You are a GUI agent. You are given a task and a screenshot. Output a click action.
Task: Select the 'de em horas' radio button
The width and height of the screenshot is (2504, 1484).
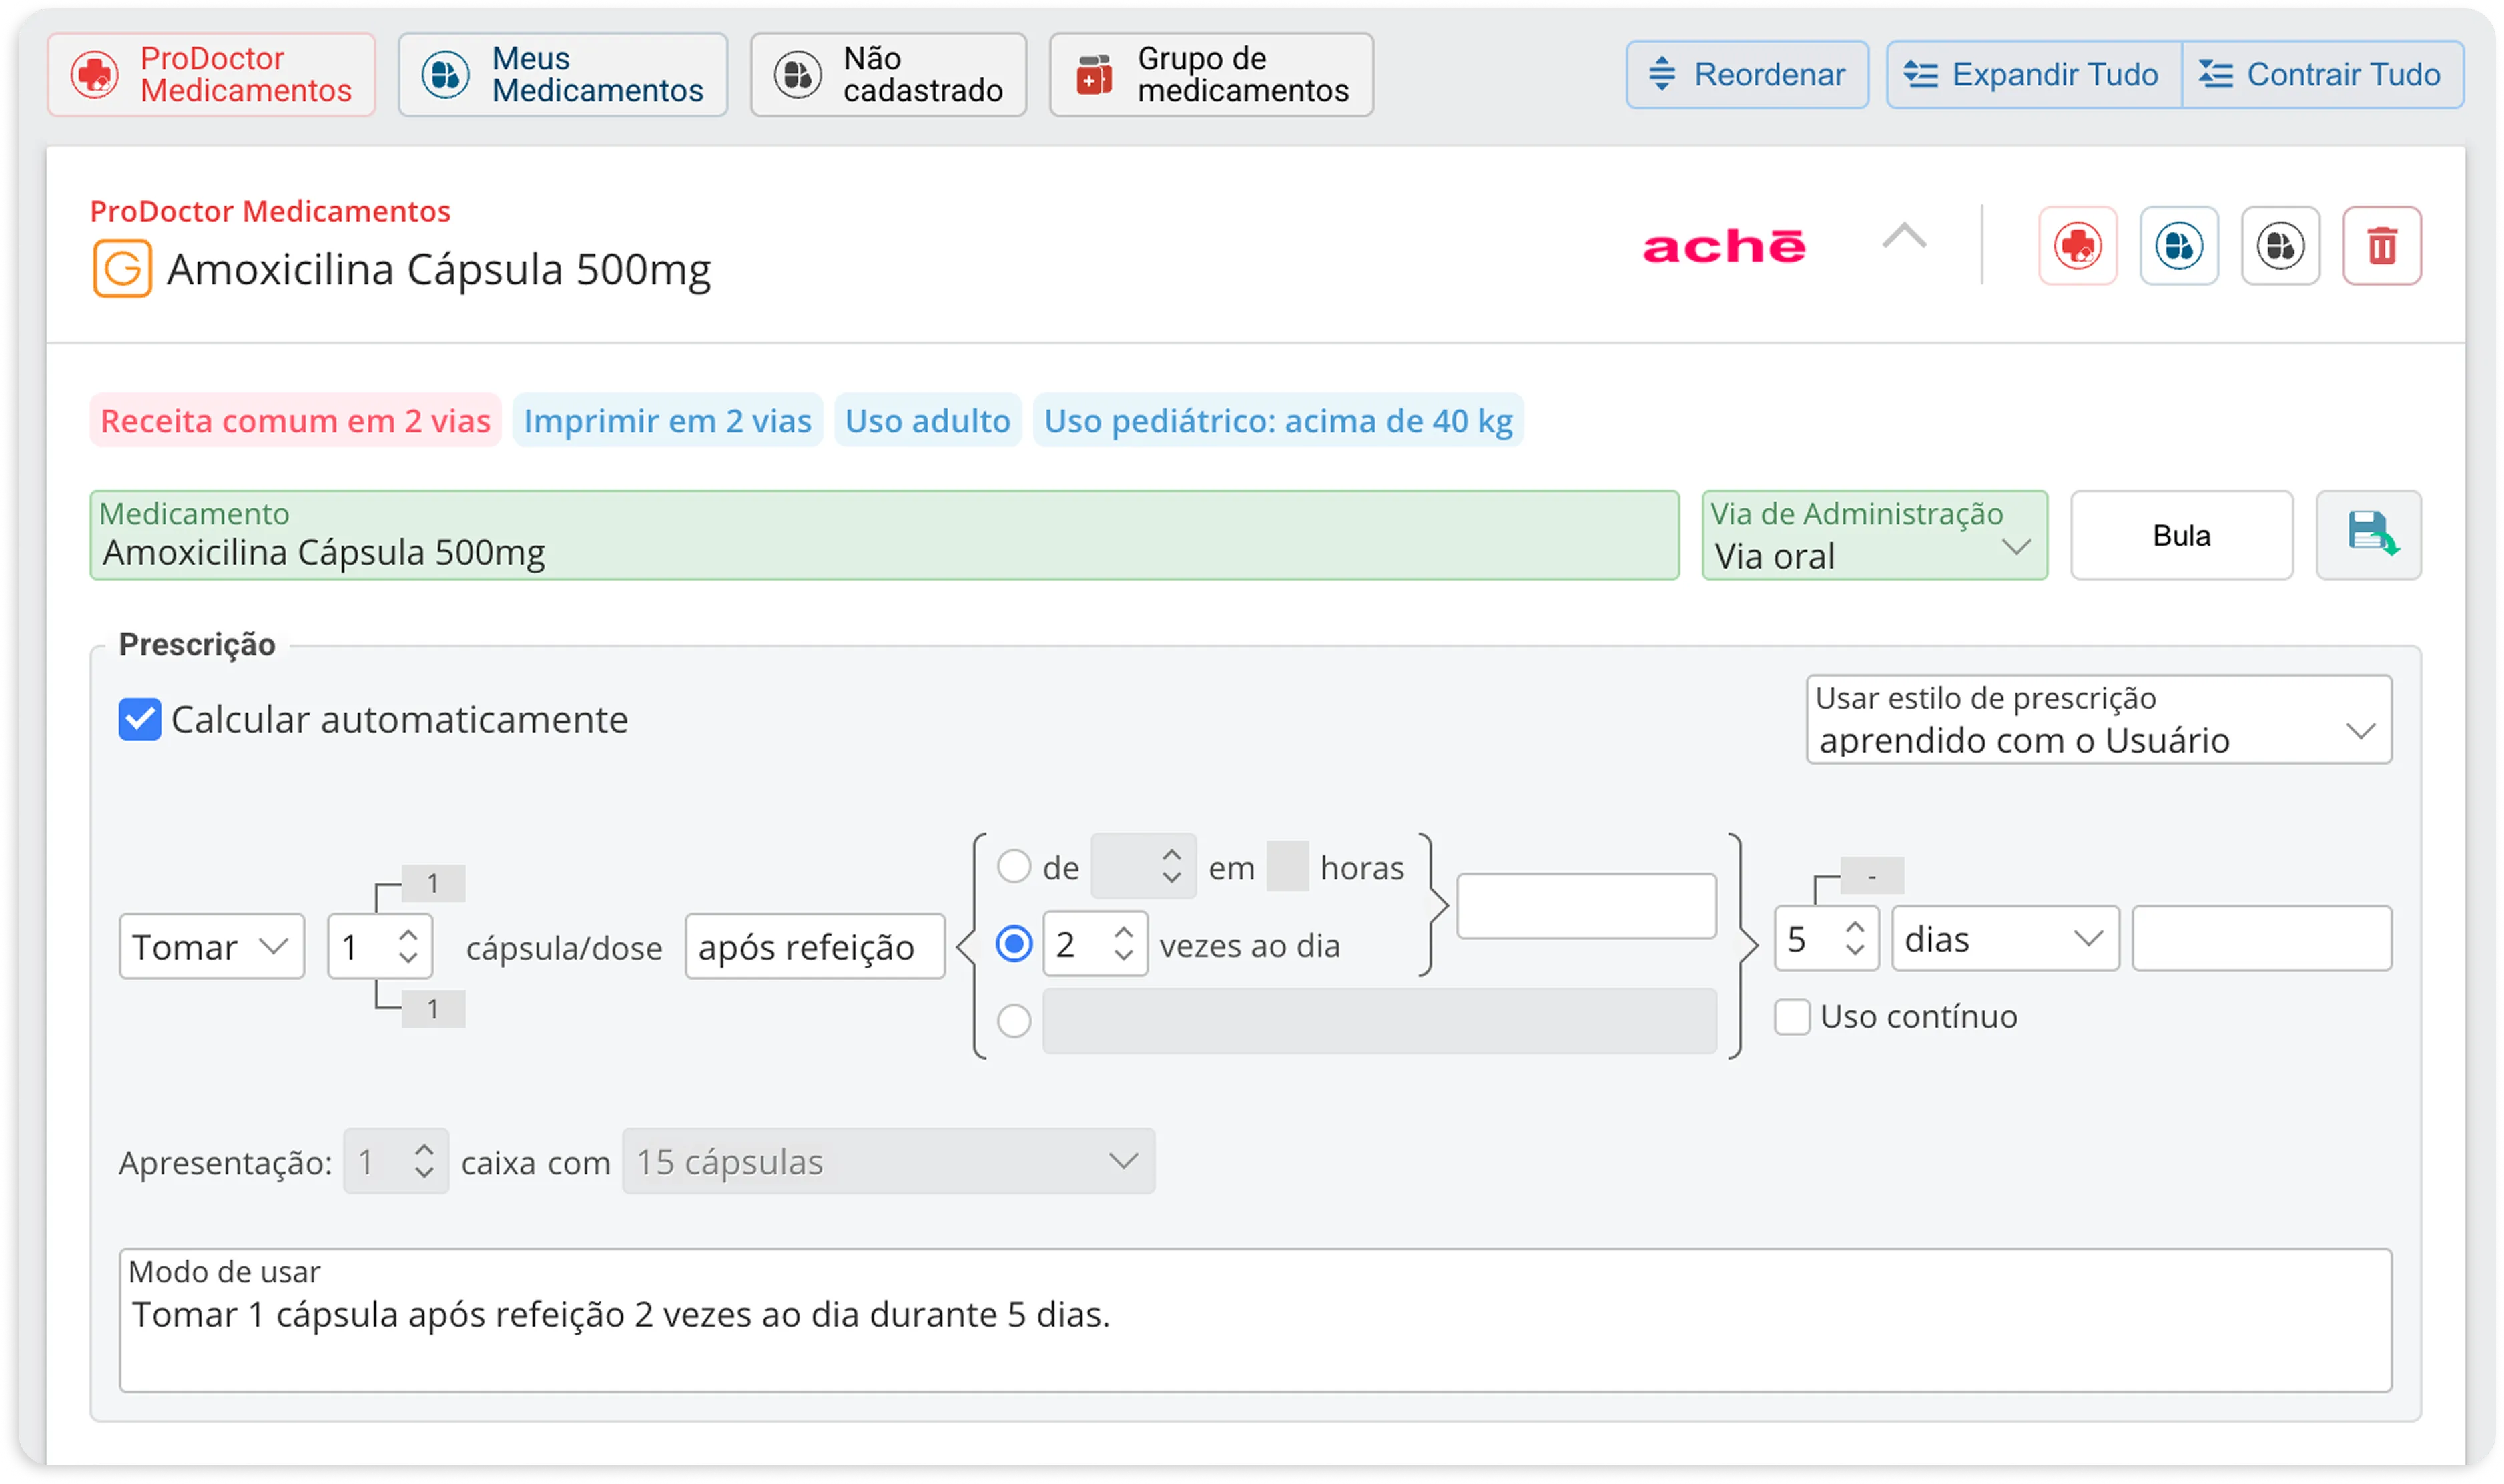point(1014,867)
